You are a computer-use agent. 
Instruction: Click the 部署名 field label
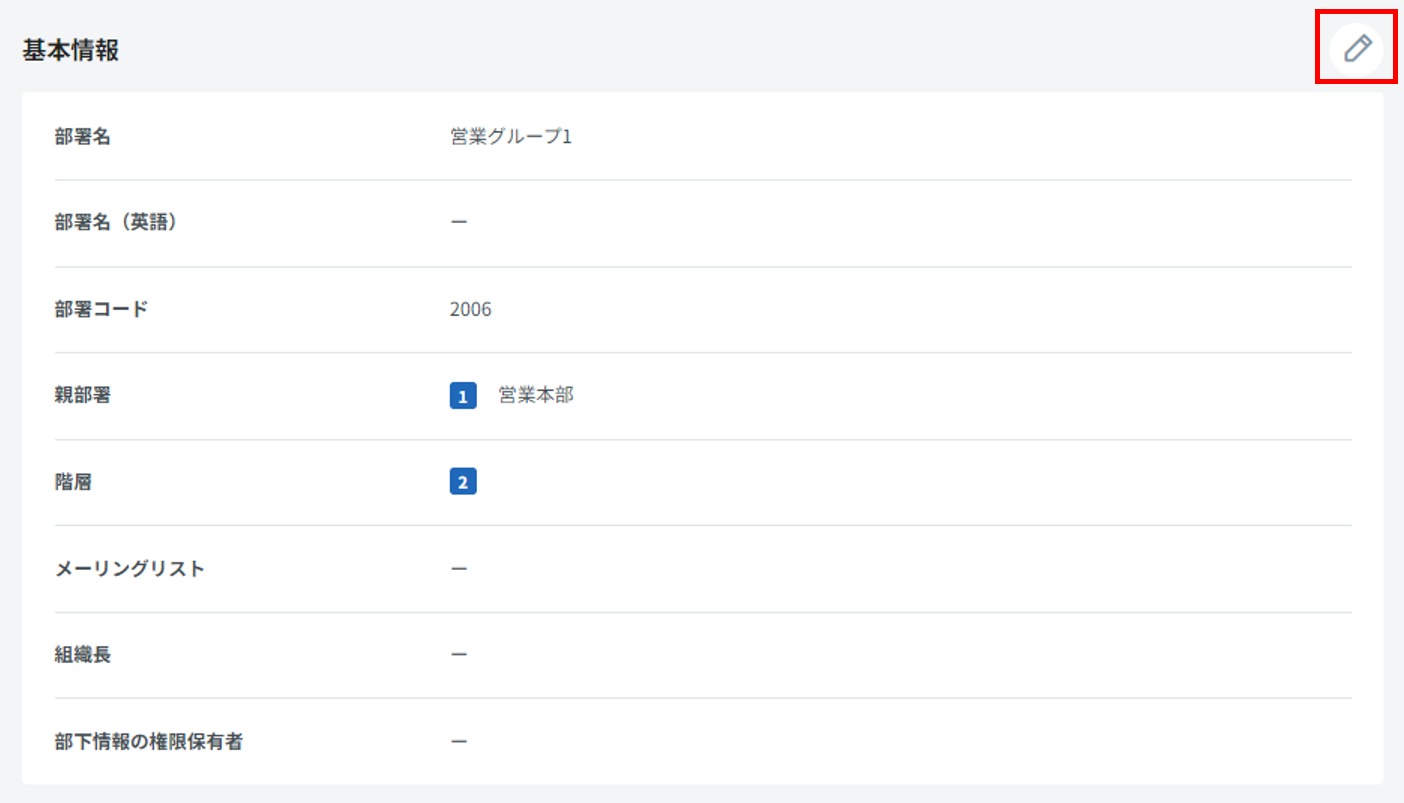tap(82, 137)
